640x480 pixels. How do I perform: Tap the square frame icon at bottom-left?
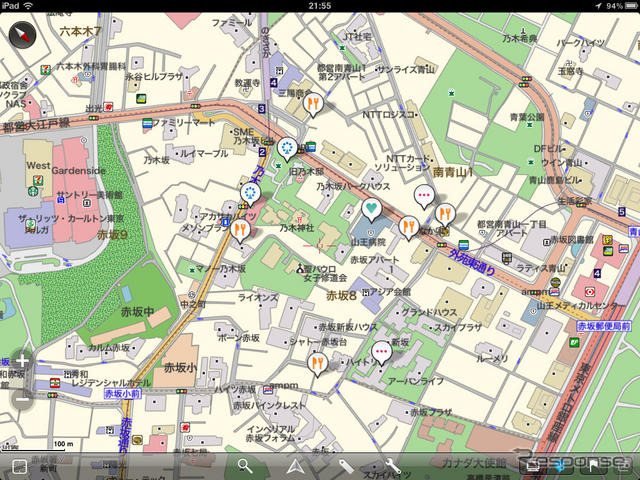pos(18,467)
